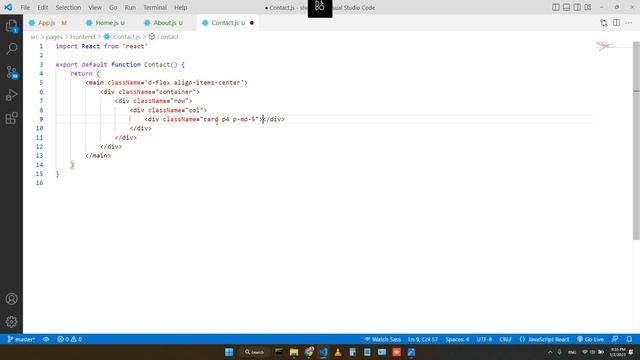The width and height of the screenshot is (640, 360).
Task: Change line endings via 'CRLF'
Action: coord(505,339)
